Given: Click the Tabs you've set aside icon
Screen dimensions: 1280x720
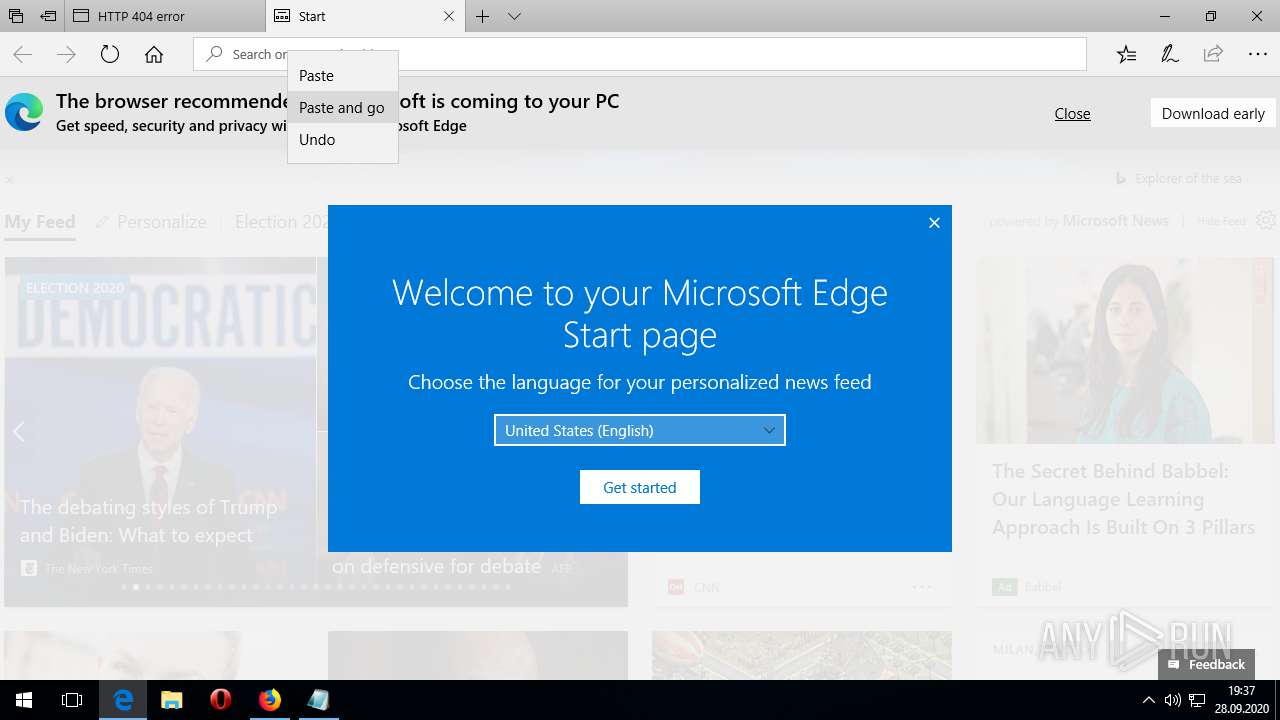Looking at the screenshot, I should 16,16.
